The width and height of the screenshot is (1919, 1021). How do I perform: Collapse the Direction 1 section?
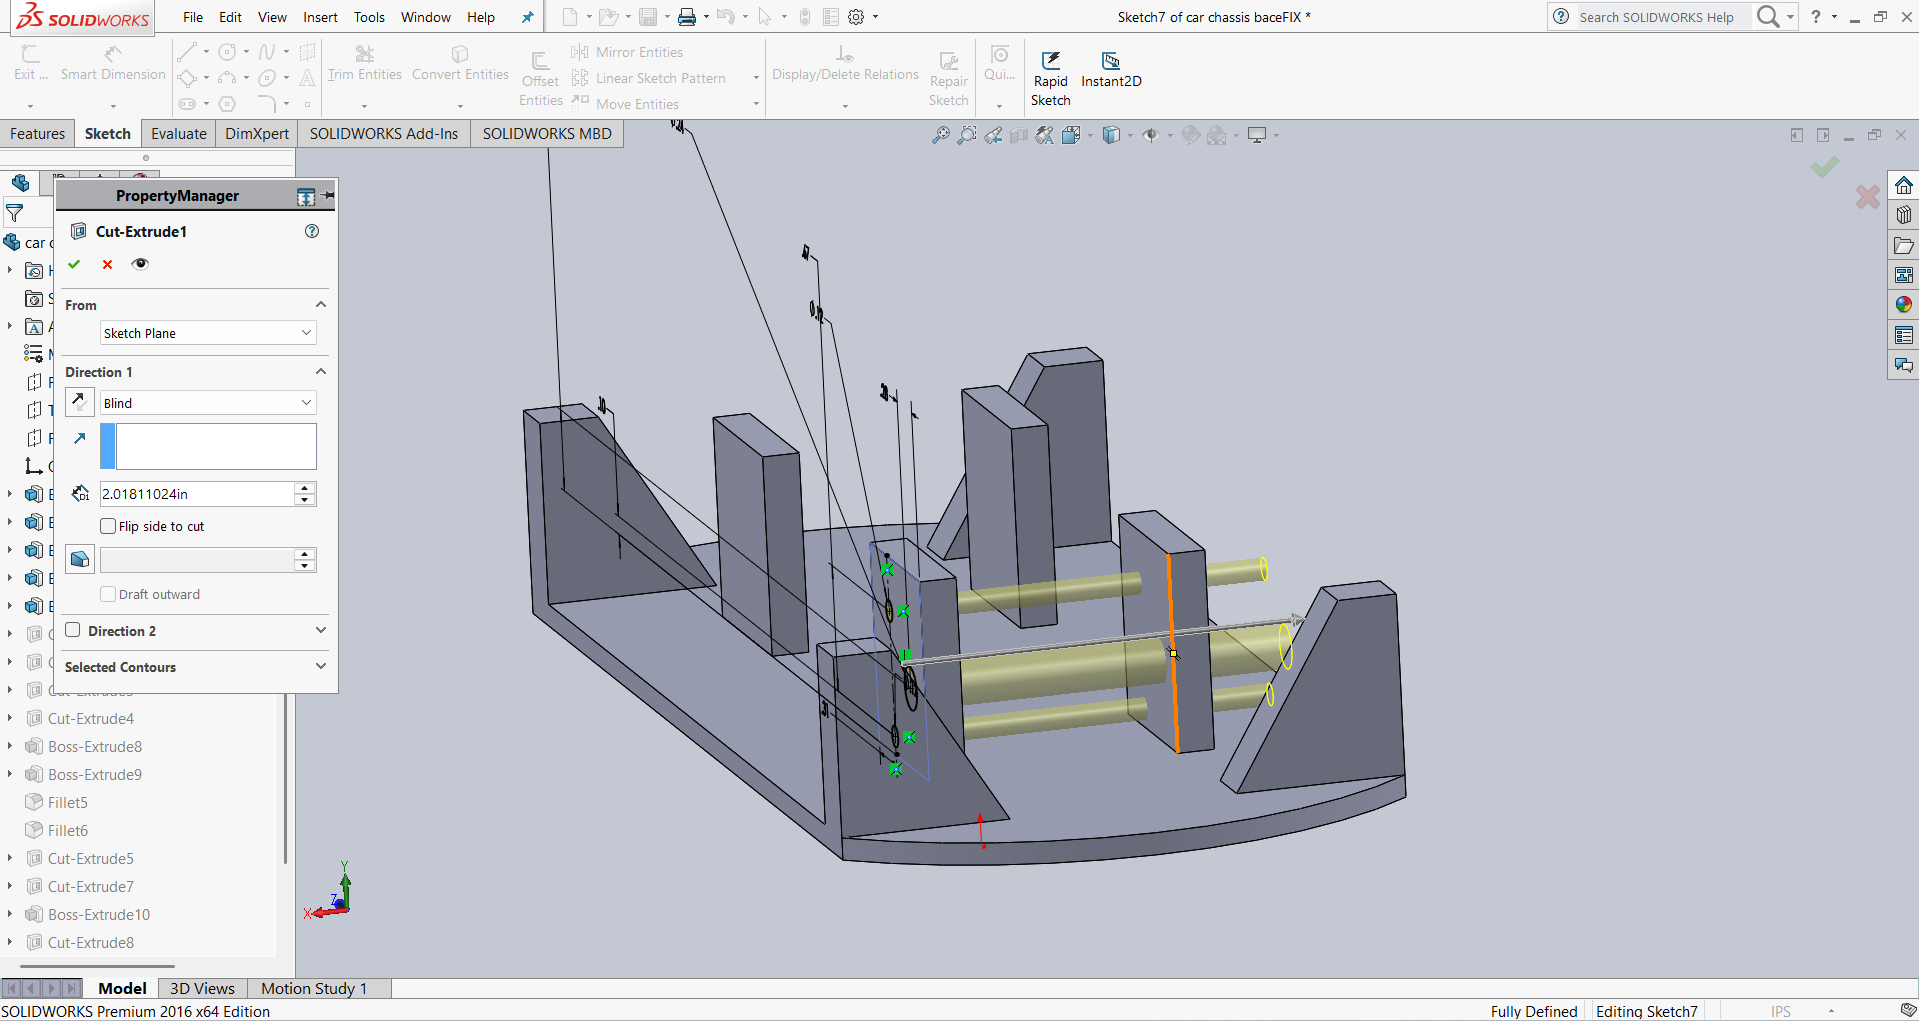point(321,372)
